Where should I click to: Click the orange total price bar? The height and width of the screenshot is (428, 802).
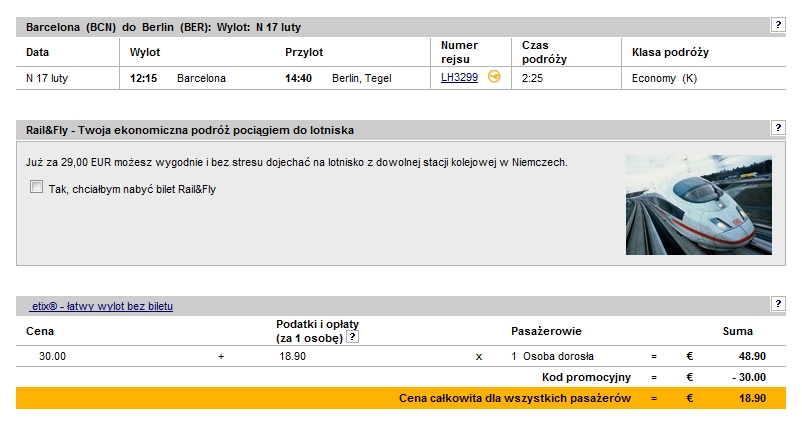click(400, 398)
